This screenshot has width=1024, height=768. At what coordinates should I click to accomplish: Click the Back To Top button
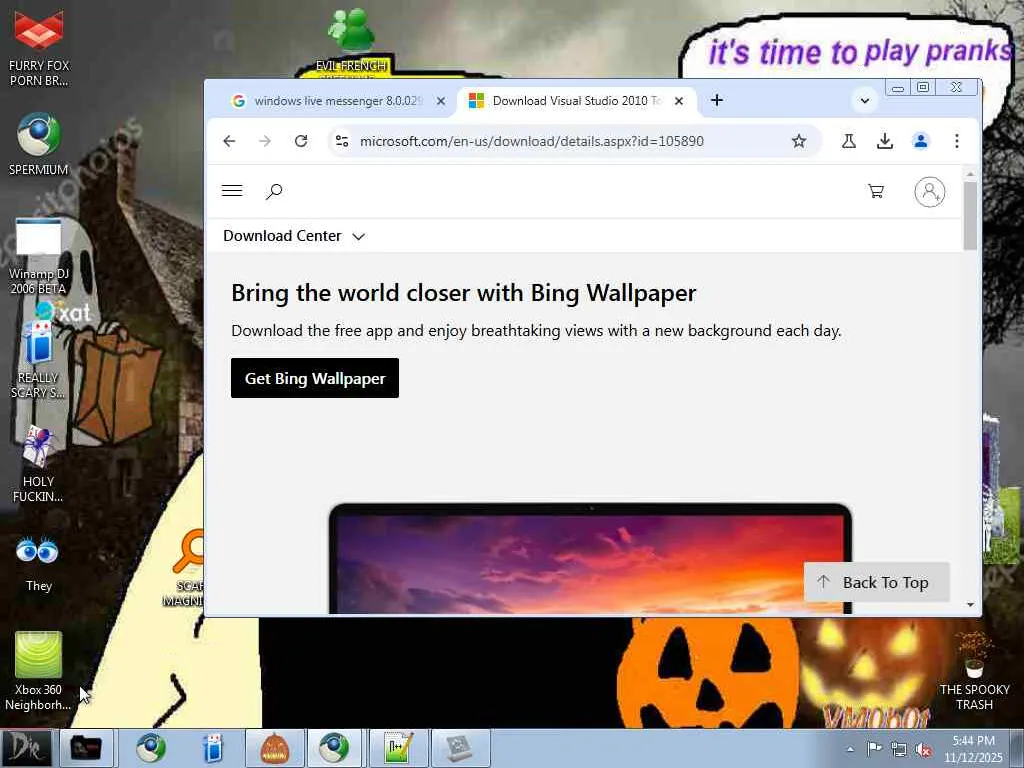pyautogui.click(x=876, y=582)
